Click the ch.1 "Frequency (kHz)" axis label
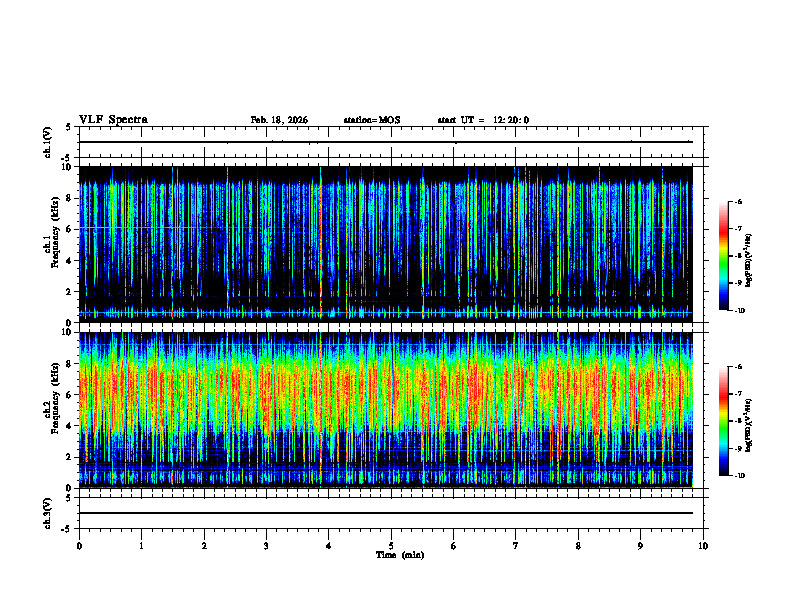Viewport: 792px width, 612px height. click(54, 233)
